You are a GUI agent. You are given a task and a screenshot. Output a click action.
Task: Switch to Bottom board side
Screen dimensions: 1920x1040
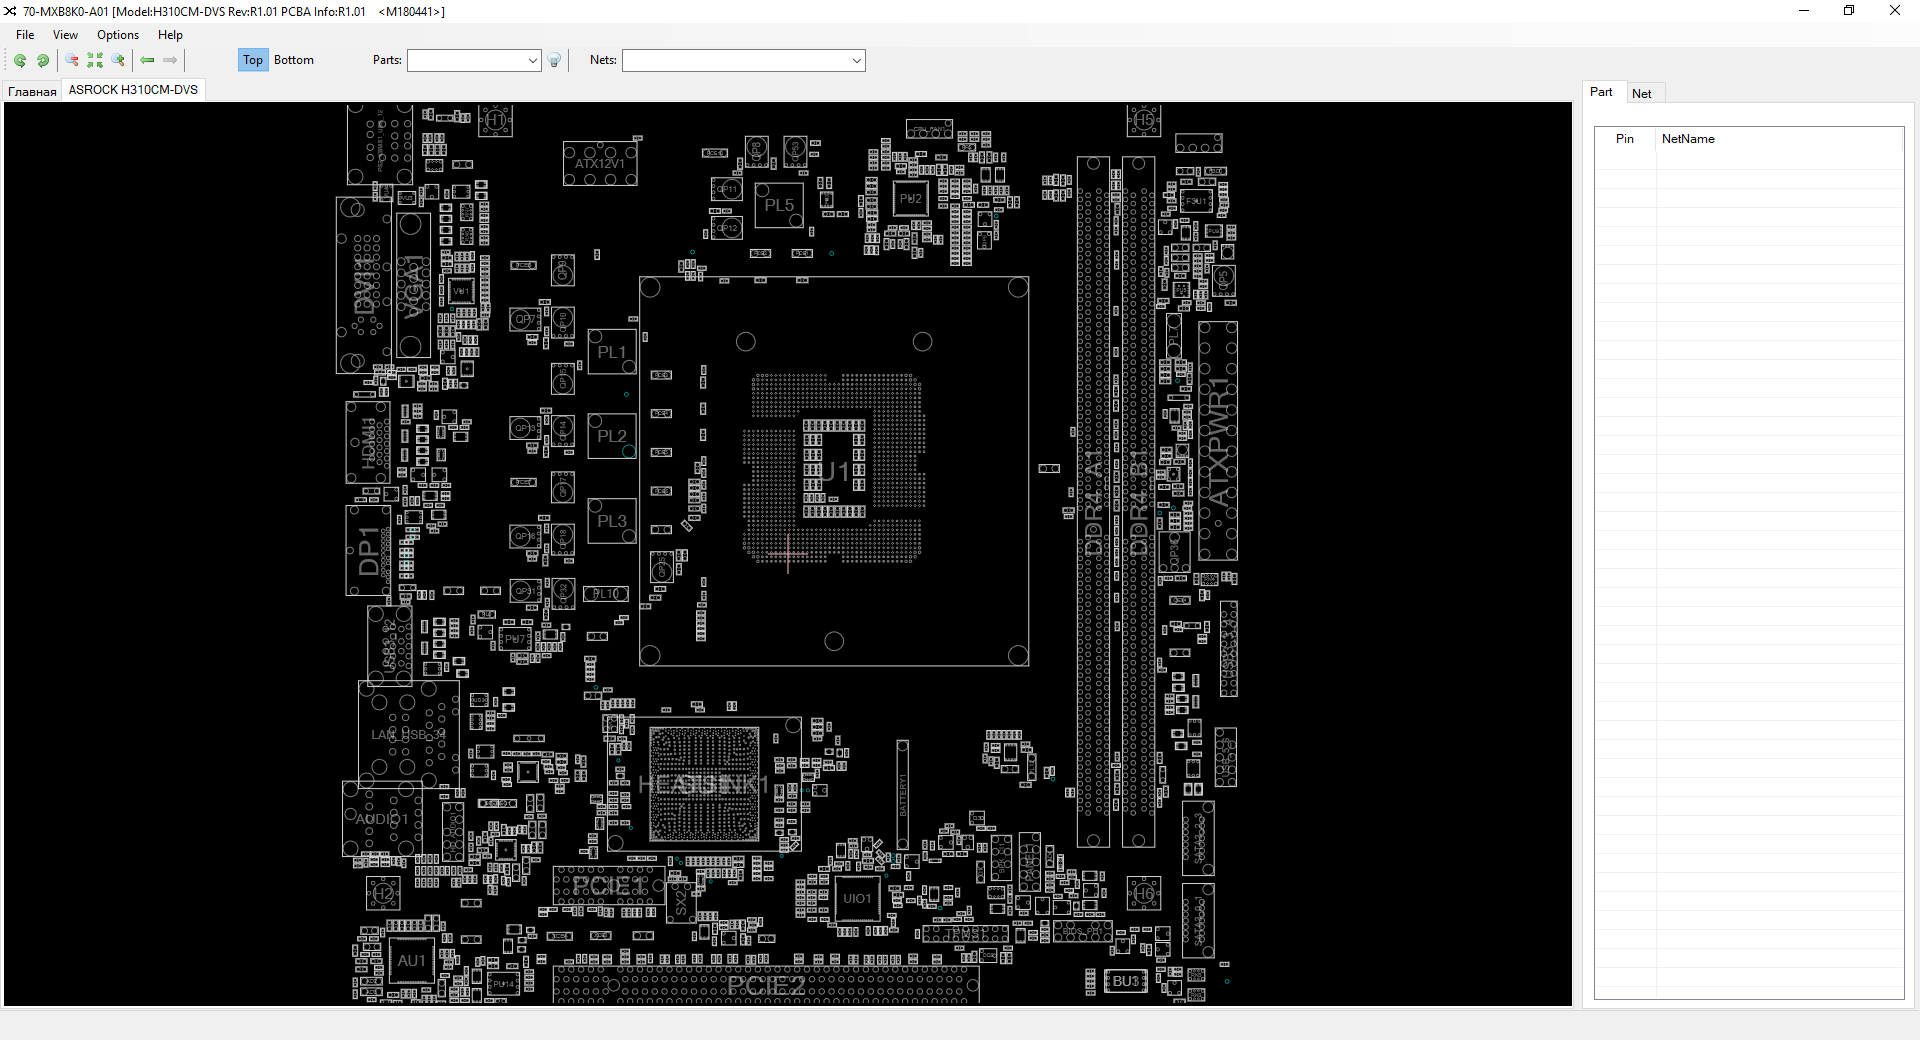click(x=294, y=60)
